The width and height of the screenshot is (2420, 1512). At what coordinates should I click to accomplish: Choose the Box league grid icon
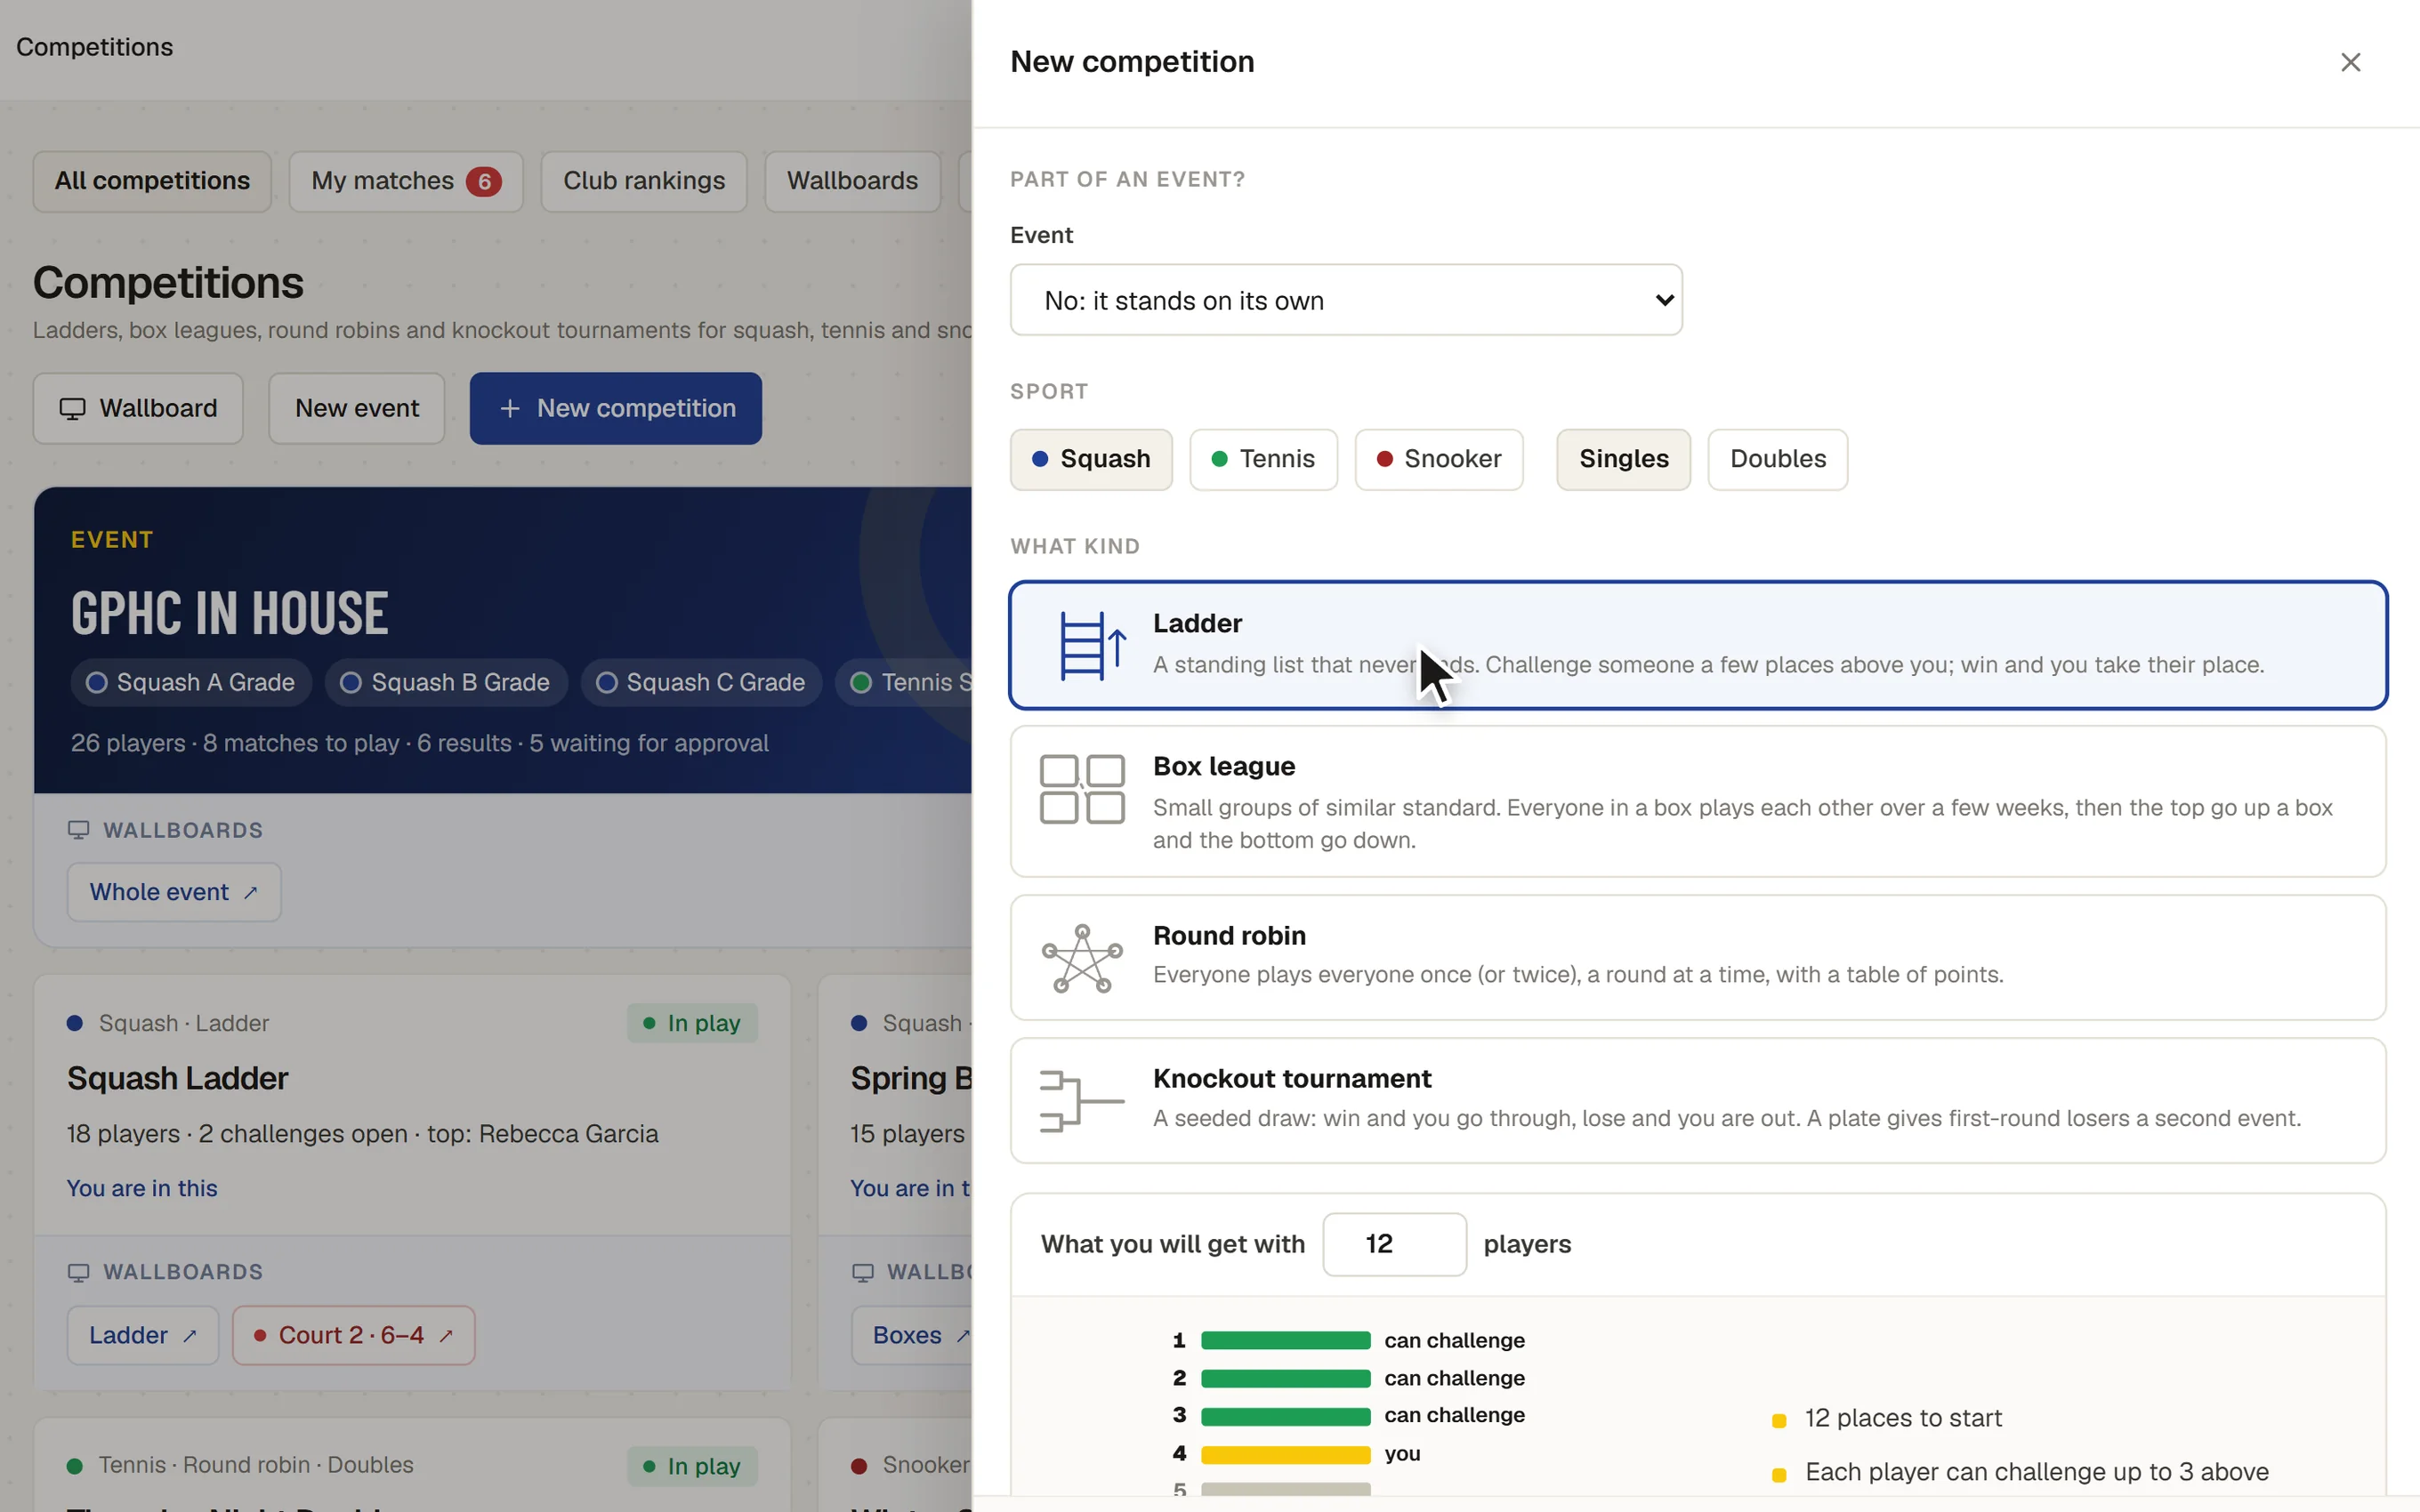click(x=1082, y=789)
